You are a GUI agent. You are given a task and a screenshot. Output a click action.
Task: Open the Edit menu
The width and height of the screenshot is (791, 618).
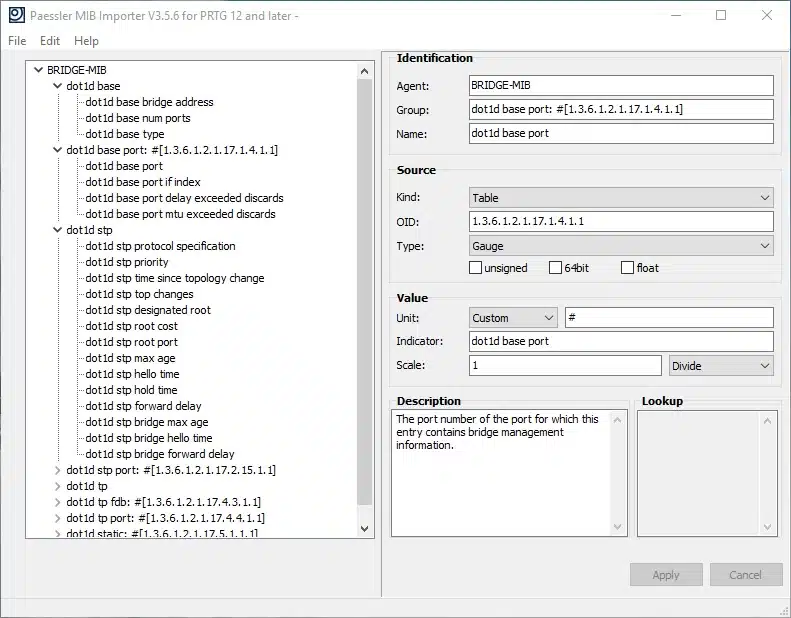[50, 41]
